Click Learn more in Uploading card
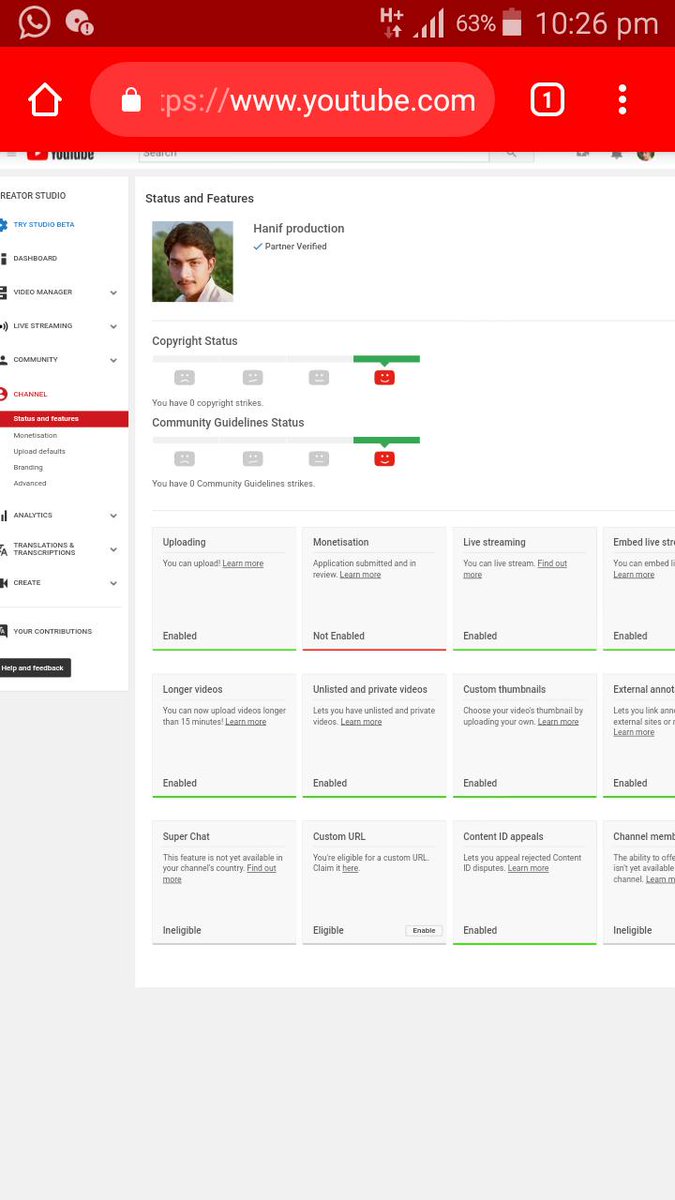 [243, 563]
